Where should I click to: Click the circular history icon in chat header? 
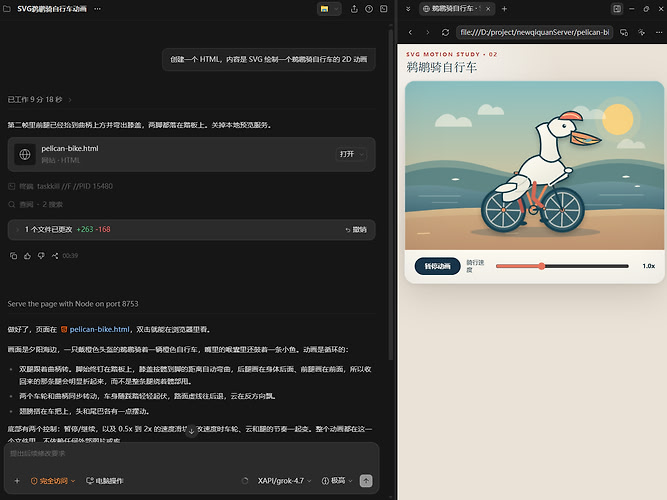click(369, 9)
